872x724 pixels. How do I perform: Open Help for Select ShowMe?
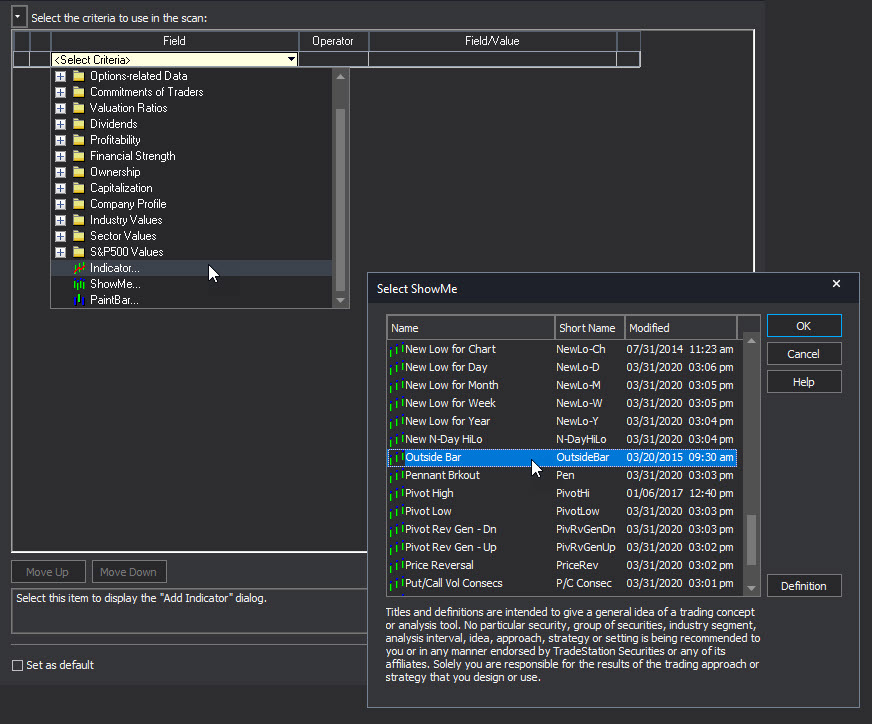(x=804, y=382)
